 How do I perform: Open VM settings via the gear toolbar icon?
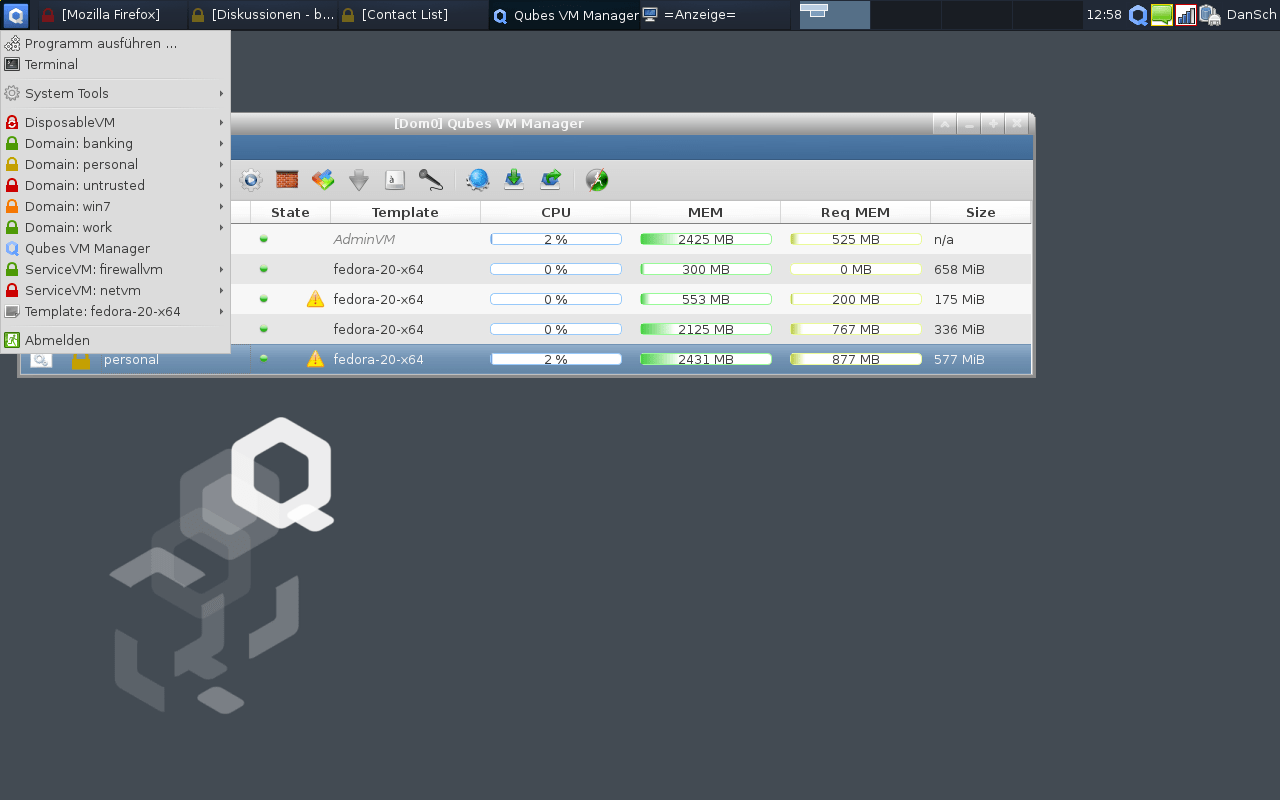tap(251, 180)
